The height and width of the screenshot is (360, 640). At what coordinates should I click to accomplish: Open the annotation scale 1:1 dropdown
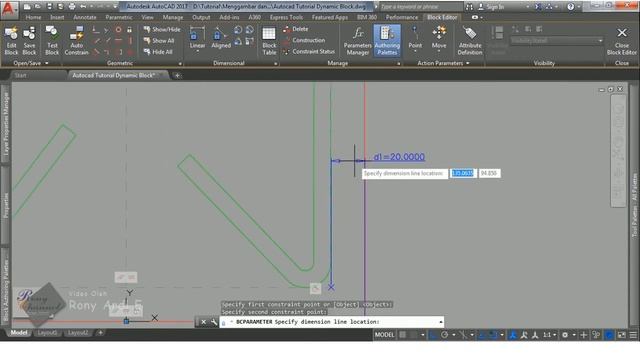549,335
